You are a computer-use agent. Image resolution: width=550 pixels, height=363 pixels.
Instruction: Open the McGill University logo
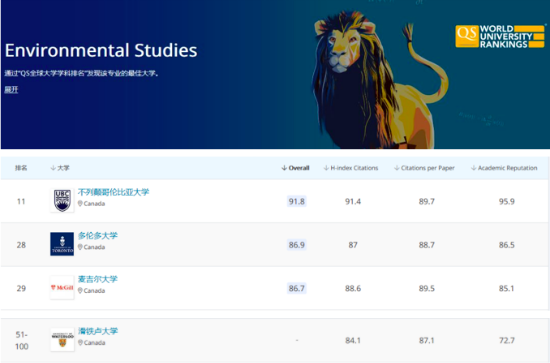point(62,288)
